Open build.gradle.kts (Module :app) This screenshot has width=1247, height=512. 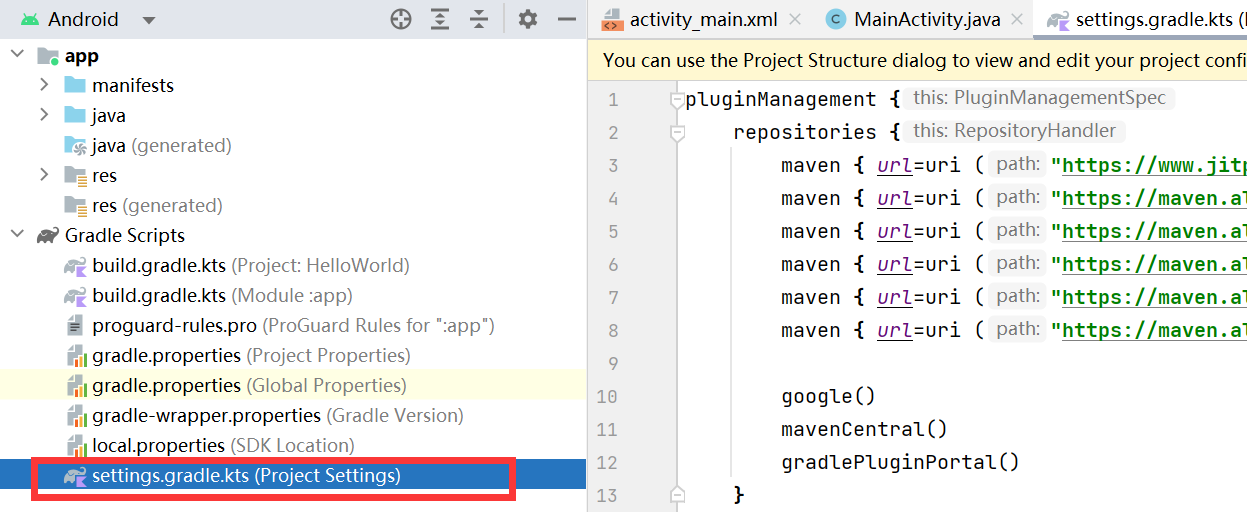tap(208, 296)
